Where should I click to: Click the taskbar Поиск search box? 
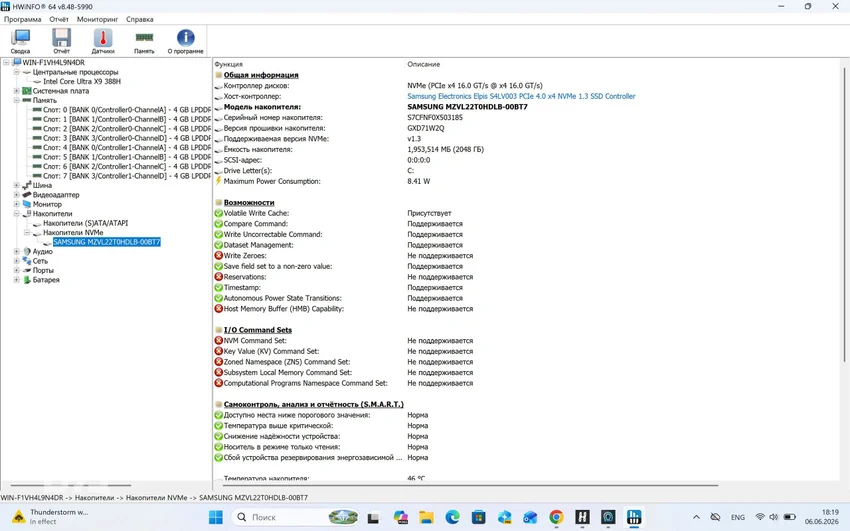[296, 517]
